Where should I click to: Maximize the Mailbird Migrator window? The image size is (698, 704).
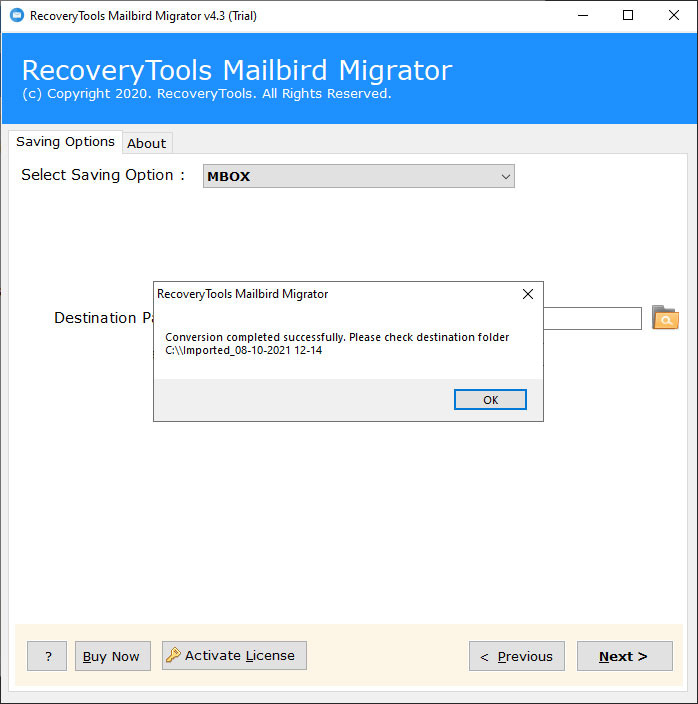628,16
